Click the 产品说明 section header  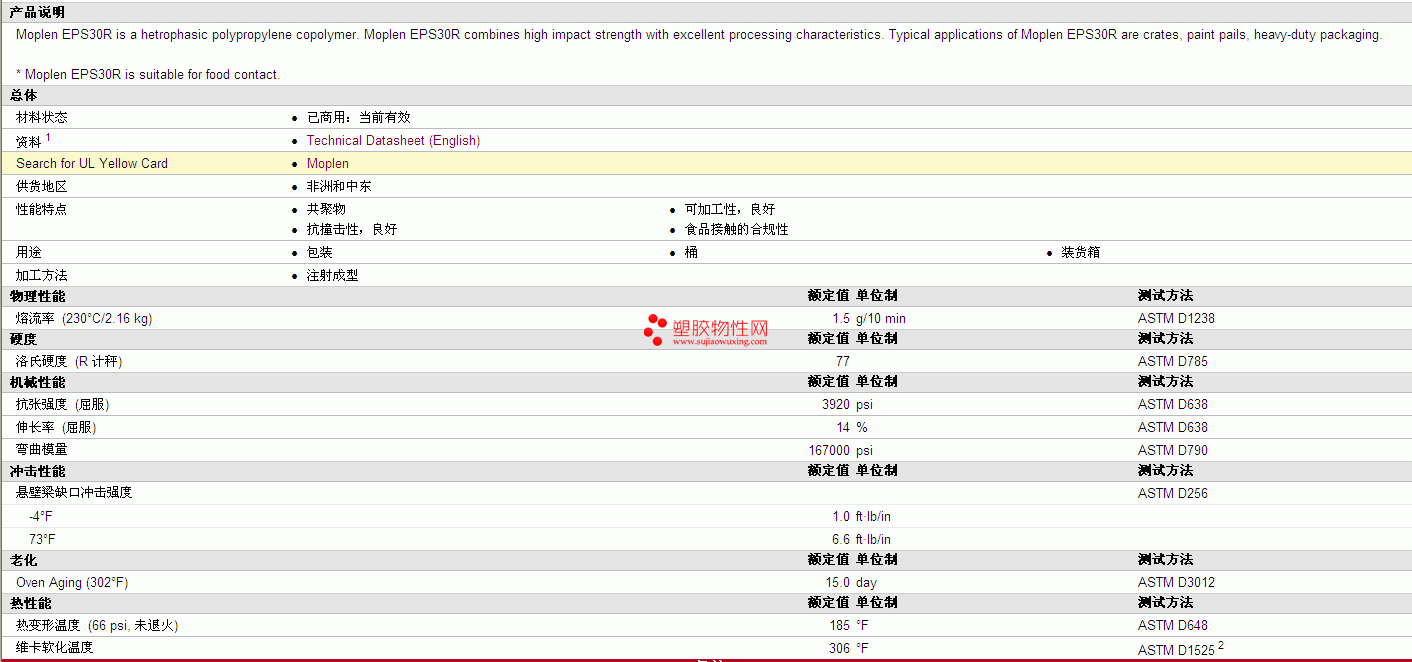(38, 13)
